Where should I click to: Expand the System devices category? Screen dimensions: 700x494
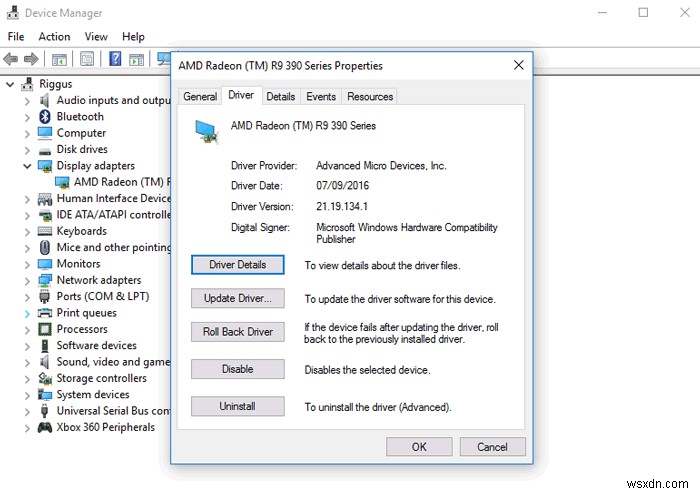(27, 395)
